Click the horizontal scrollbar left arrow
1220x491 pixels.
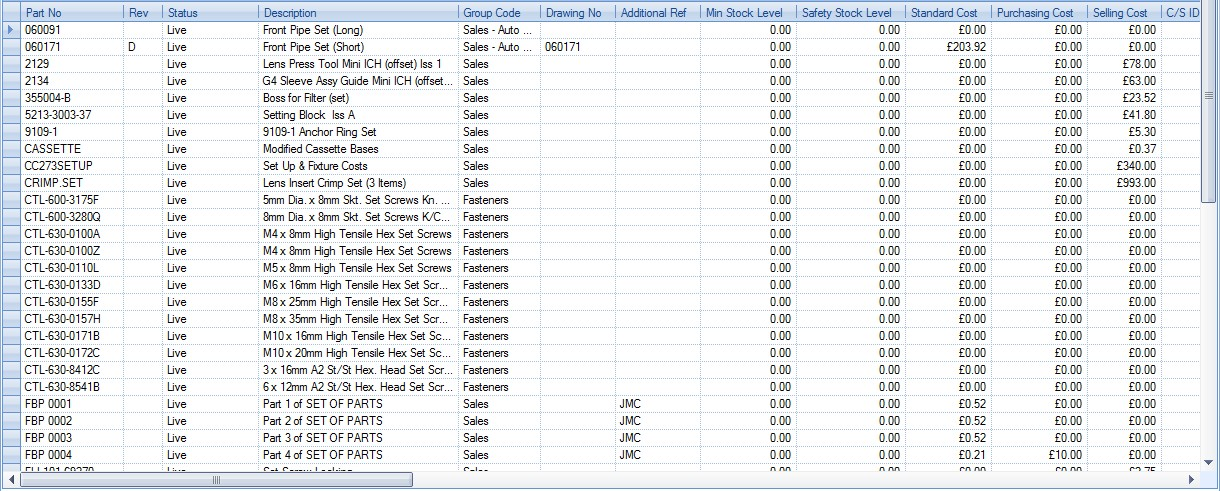click(x=10, y=481)
